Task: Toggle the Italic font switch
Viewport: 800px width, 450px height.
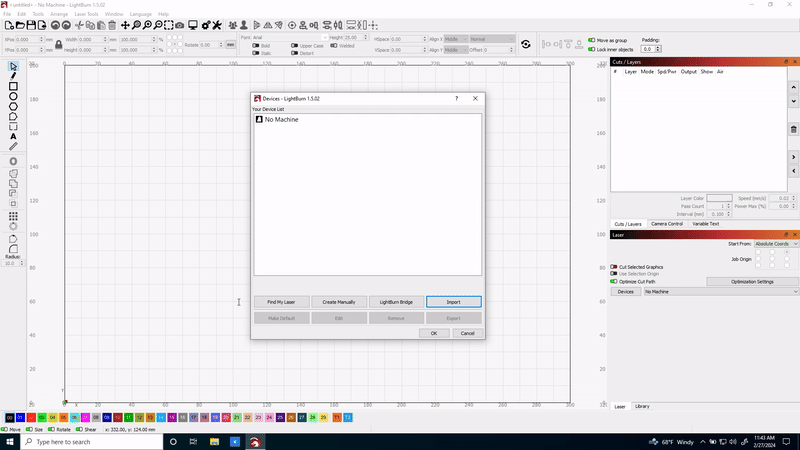Action: coord(256,53)
